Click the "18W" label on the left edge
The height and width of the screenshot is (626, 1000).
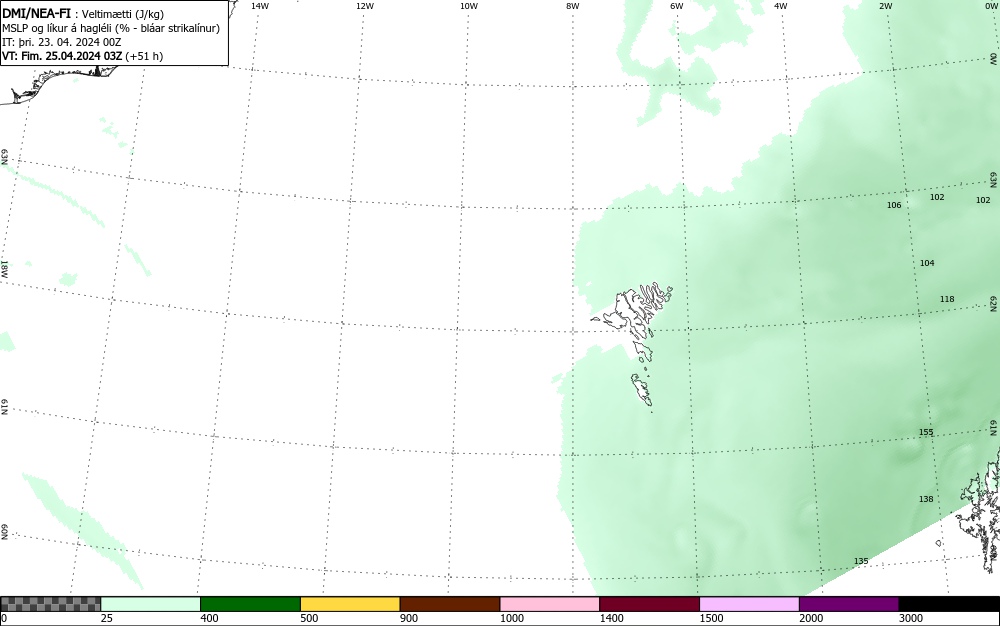coord(4,268)
